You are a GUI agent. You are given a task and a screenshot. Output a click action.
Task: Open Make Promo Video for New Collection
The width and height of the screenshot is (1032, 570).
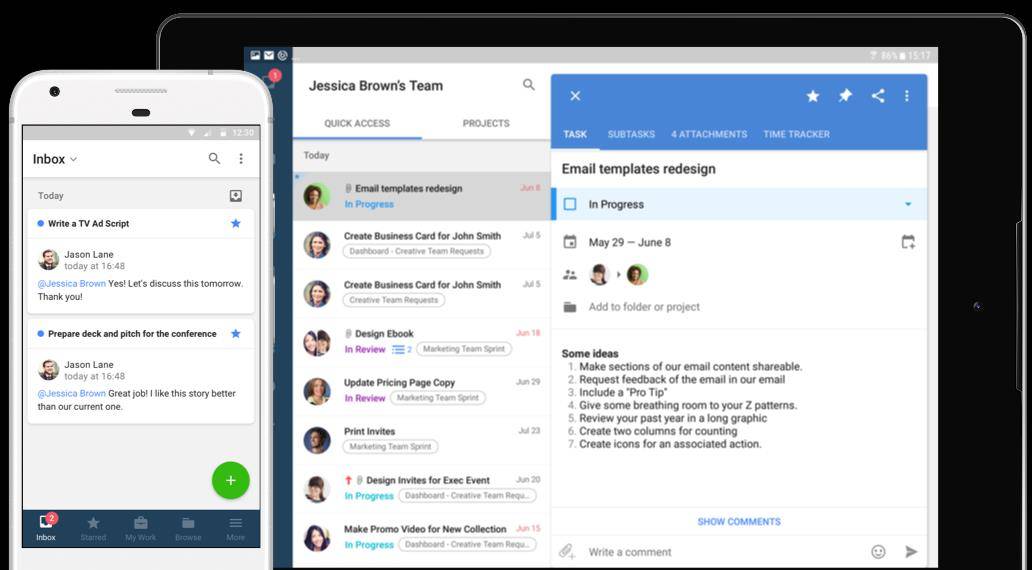(x=422, y=536)
